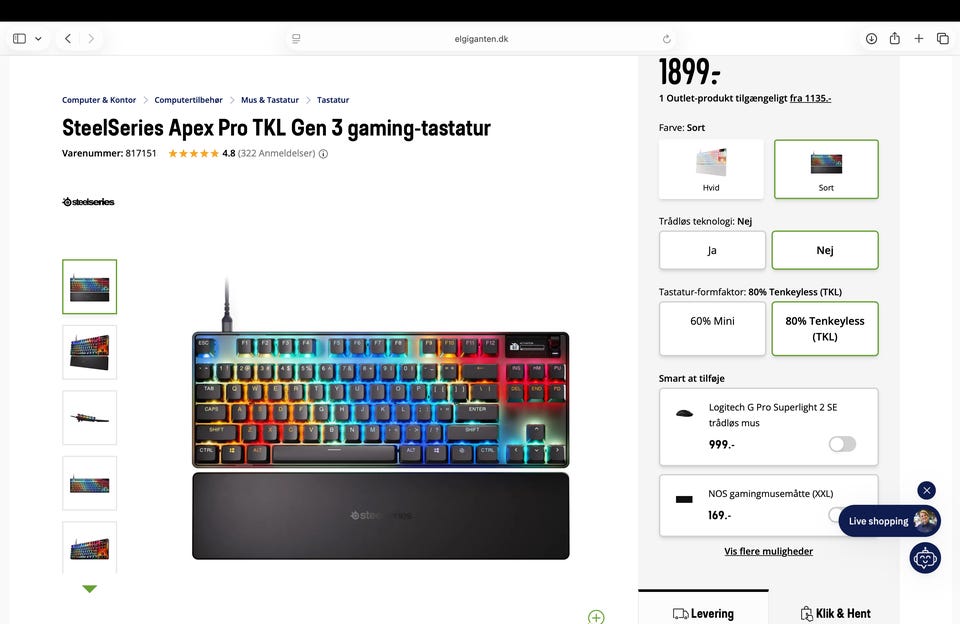Click the info icon next to the review count
The image size is (960, 624).
click(x=323, y=154)
